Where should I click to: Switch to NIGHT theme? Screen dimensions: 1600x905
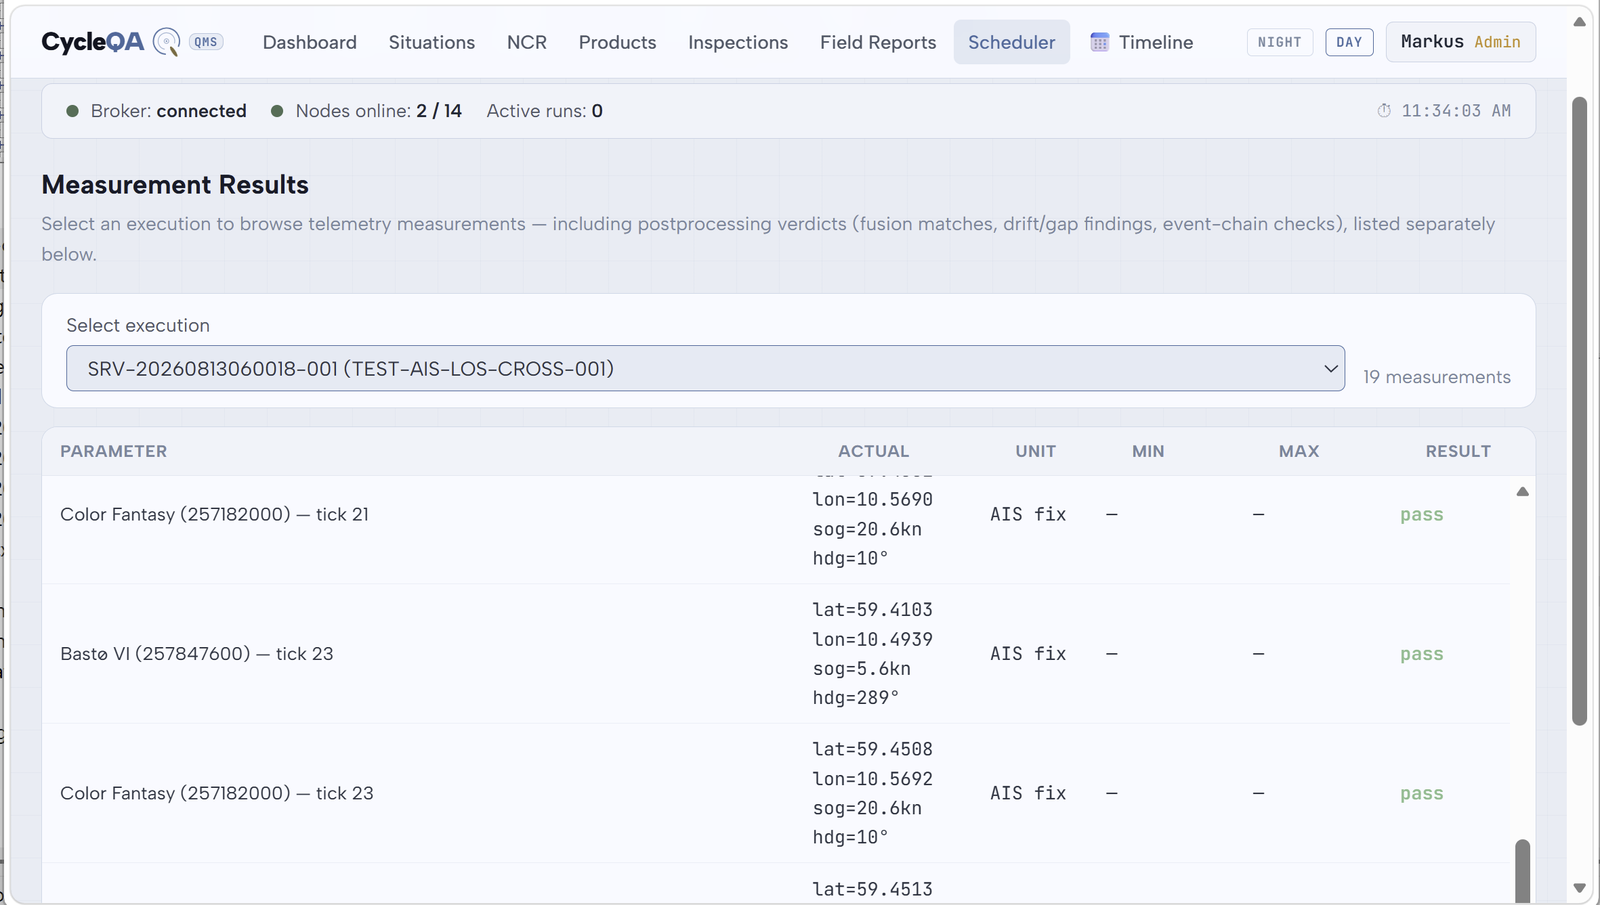pos(1280,42)
